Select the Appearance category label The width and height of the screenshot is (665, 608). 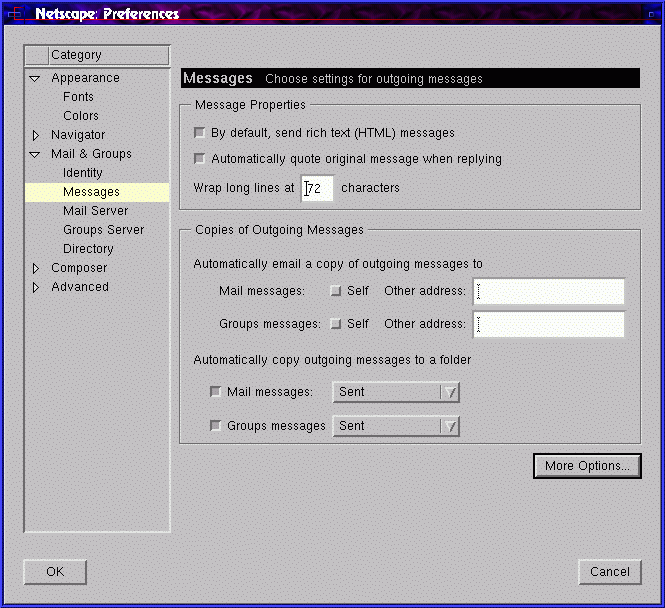(x=85, y=78)
